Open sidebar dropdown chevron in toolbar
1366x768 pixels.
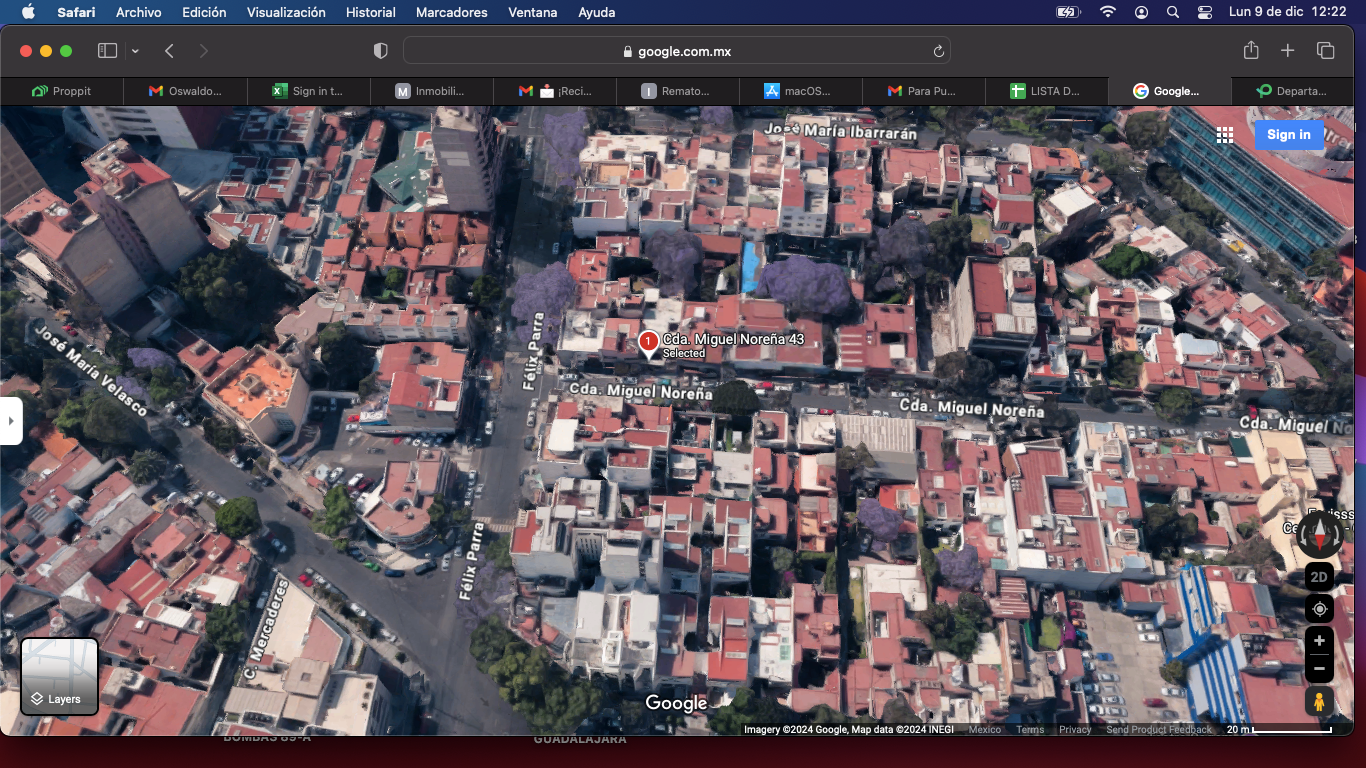tap(135, 51)
